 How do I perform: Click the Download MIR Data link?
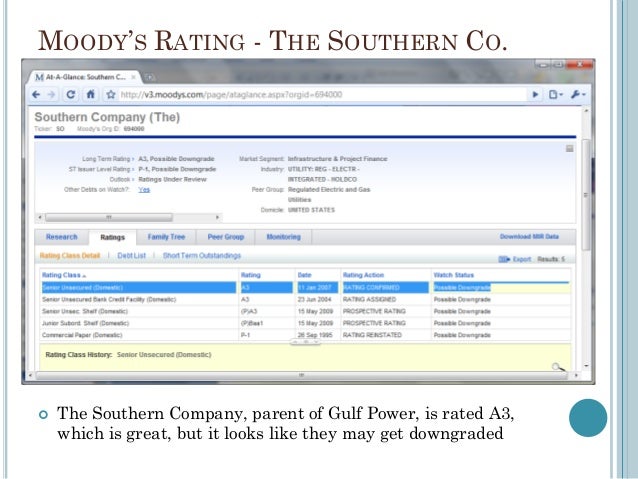coord(529,236)
